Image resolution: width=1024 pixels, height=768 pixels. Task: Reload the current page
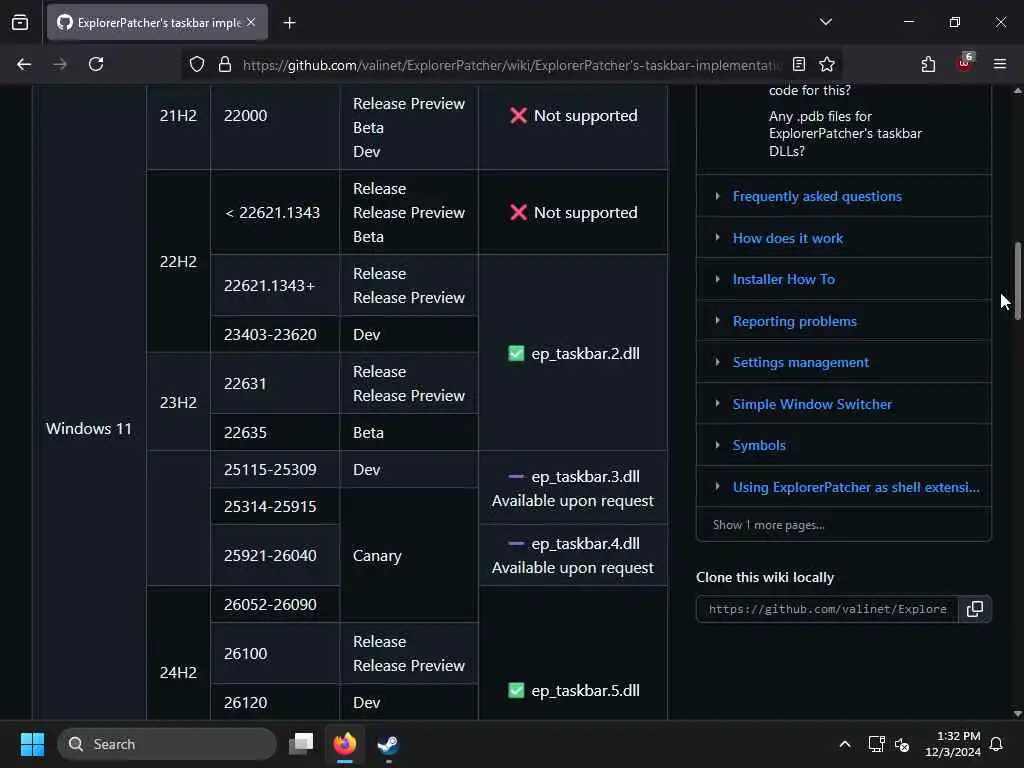point(96,64)
